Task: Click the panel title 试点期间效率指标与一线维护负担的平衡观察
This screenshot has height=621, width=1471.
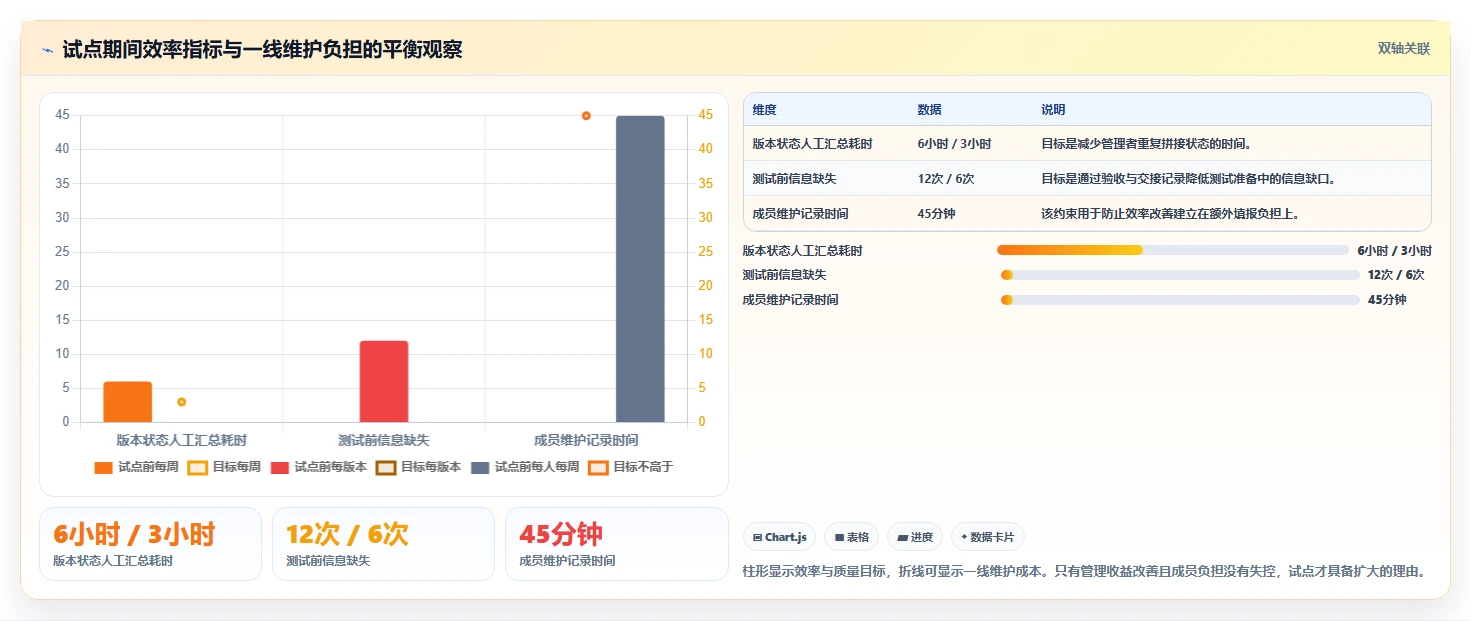Action: (x=262, y=50)
